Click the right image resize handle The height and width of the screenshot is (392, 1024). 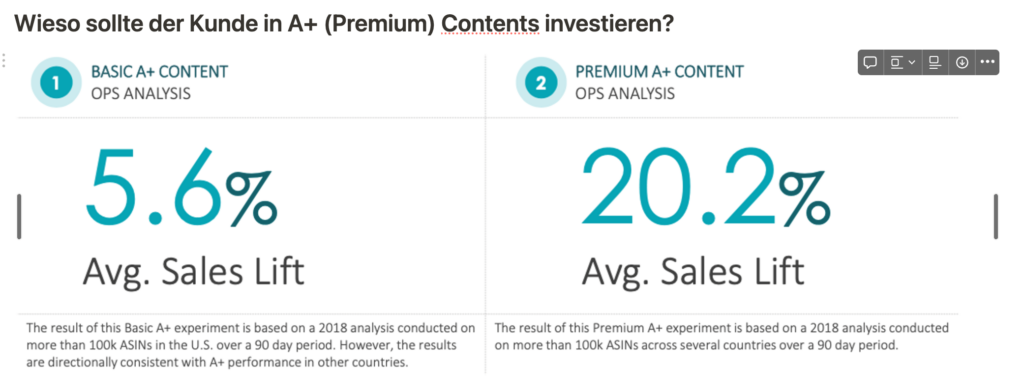pyautogui.click(x=996, y=216)
